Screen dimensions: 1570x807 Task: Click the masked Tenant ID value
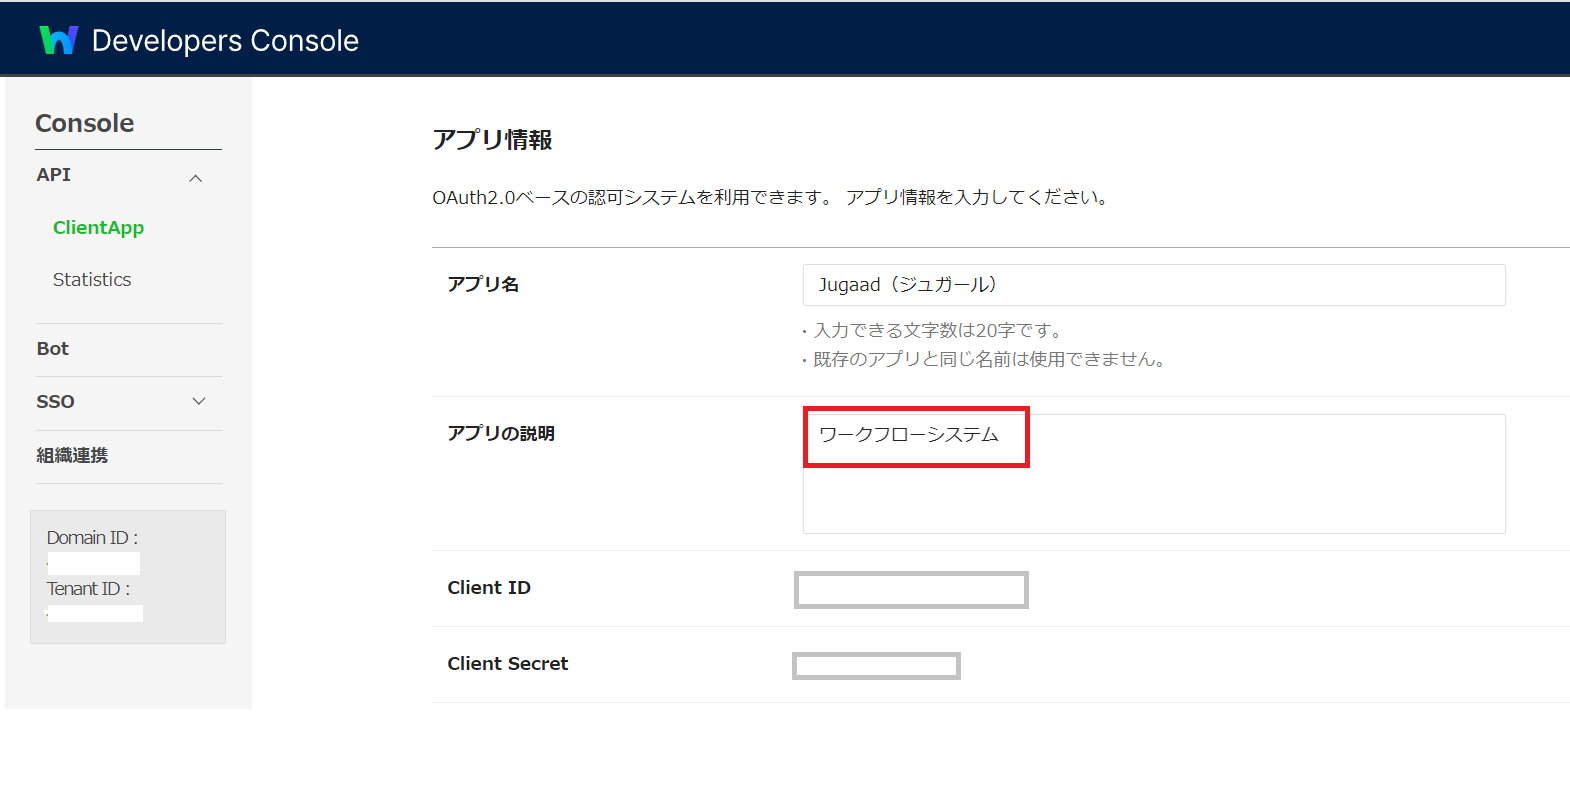[x=95, y=613]
